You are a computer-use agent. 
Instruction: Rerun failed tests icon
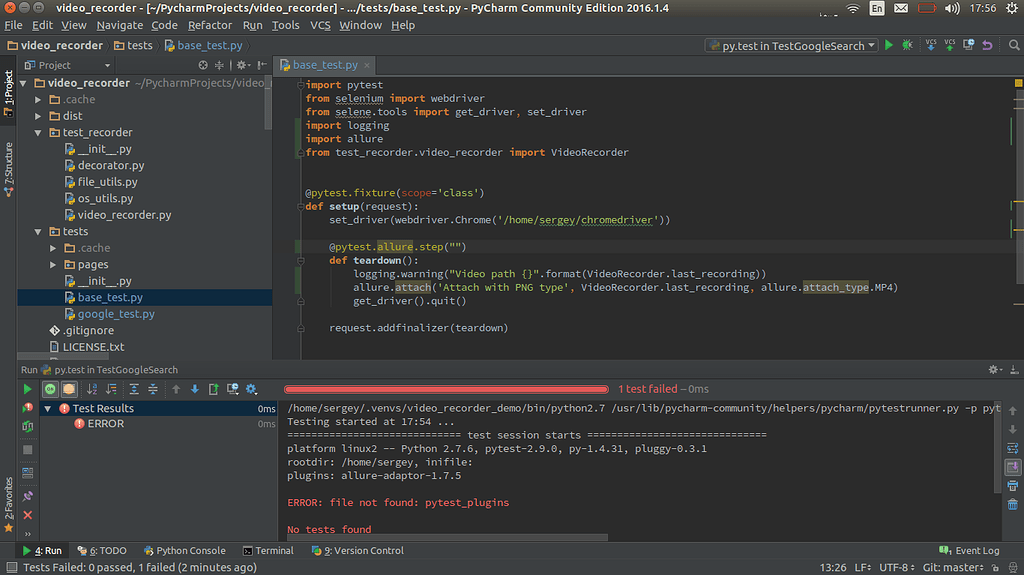(x=27, y=408)
